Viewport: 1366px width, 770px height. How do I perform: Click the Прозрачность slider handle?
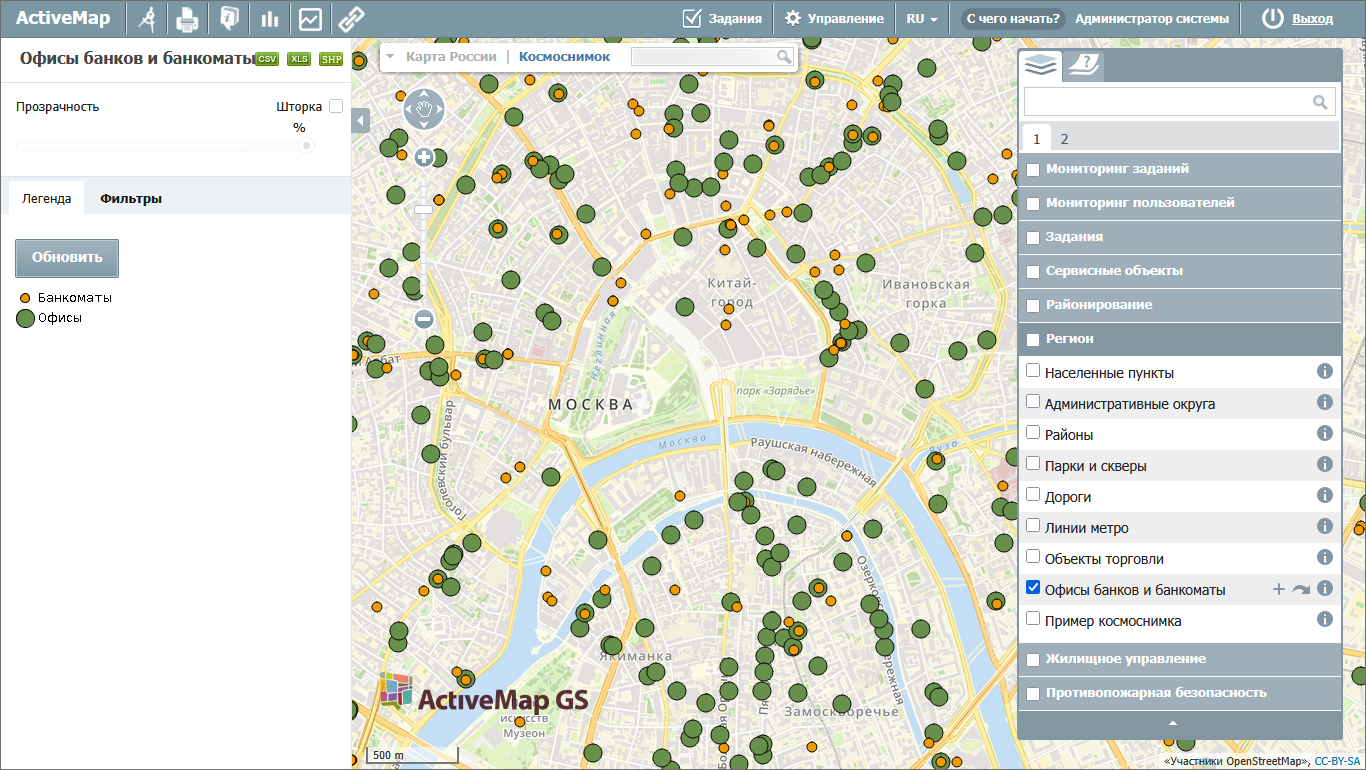(x=306, y=145)
